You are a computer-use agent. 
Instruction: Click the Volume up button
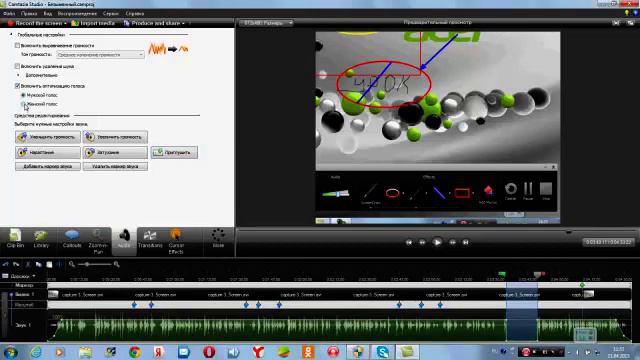pyautogui.click(x=115, y=137)
